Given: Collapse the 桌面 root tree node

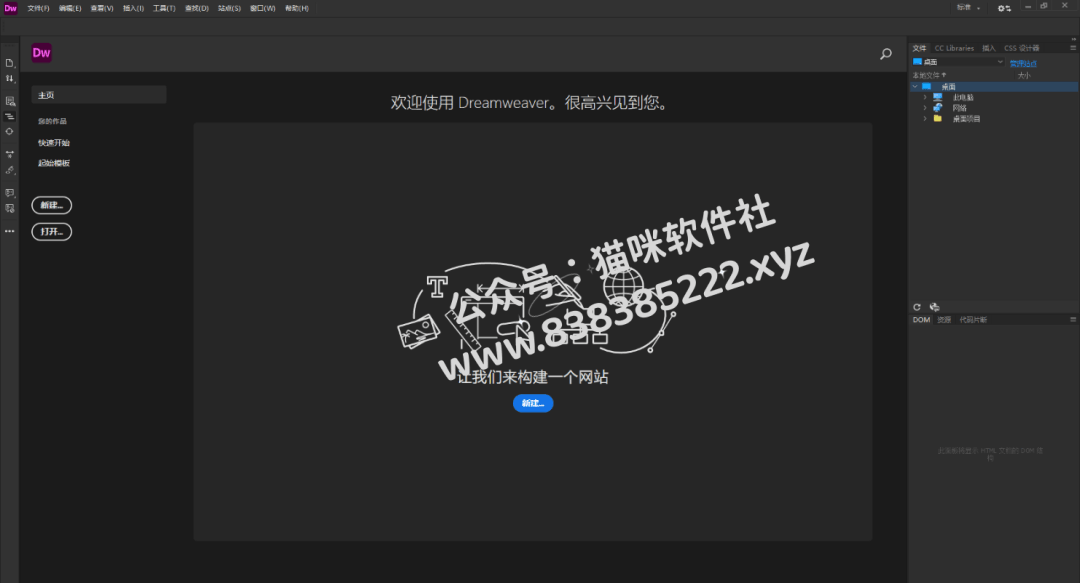Looking at the screenshot, I should click(x=915, y=87).
